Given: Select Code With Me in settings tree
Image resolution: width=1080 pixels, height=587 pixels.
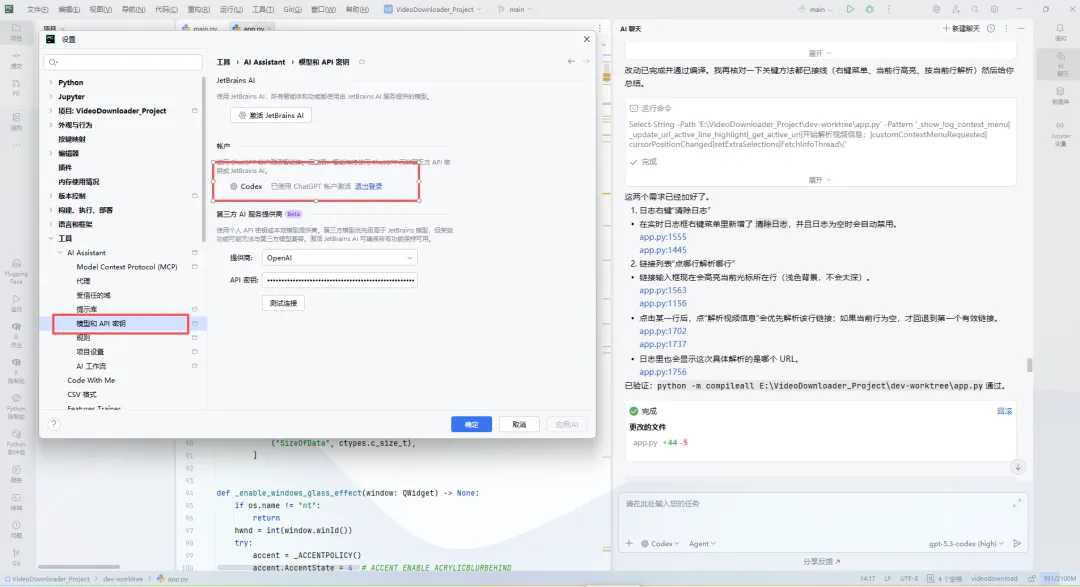Looking at the screenshot, I should [91, 380].
